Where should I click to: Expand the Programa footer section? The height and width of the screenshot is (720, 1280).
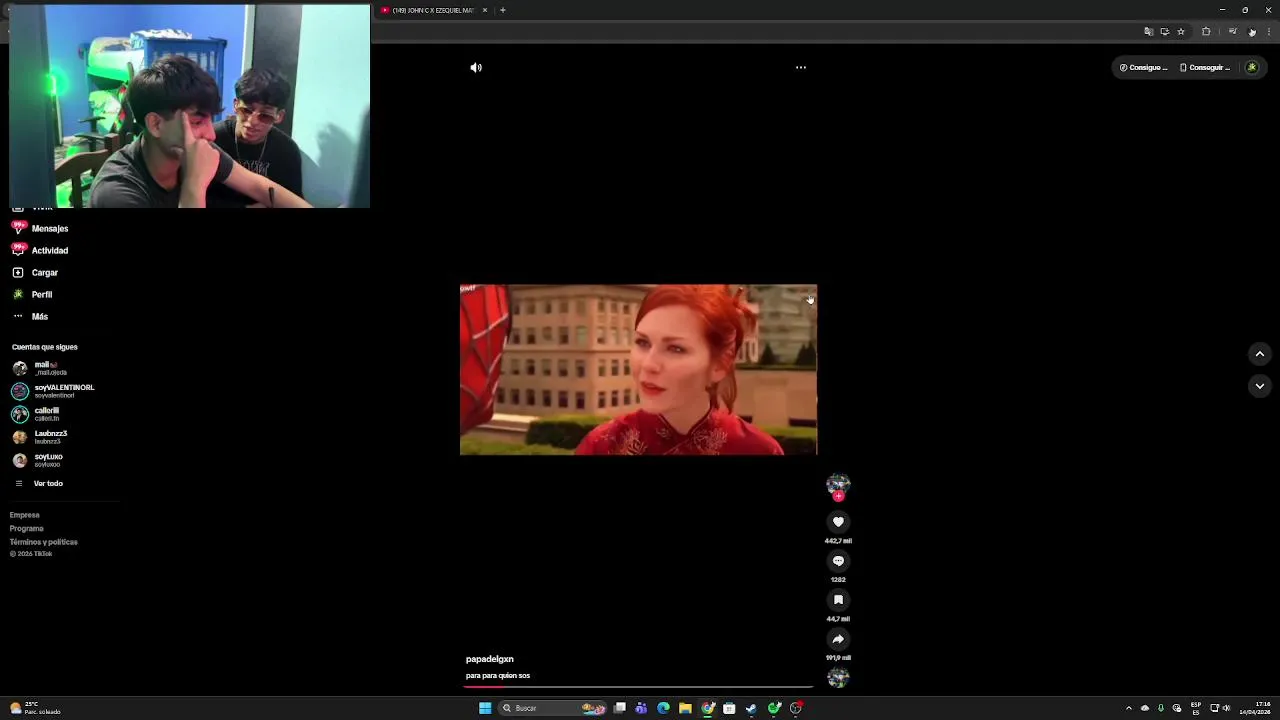tap(27, 528)
